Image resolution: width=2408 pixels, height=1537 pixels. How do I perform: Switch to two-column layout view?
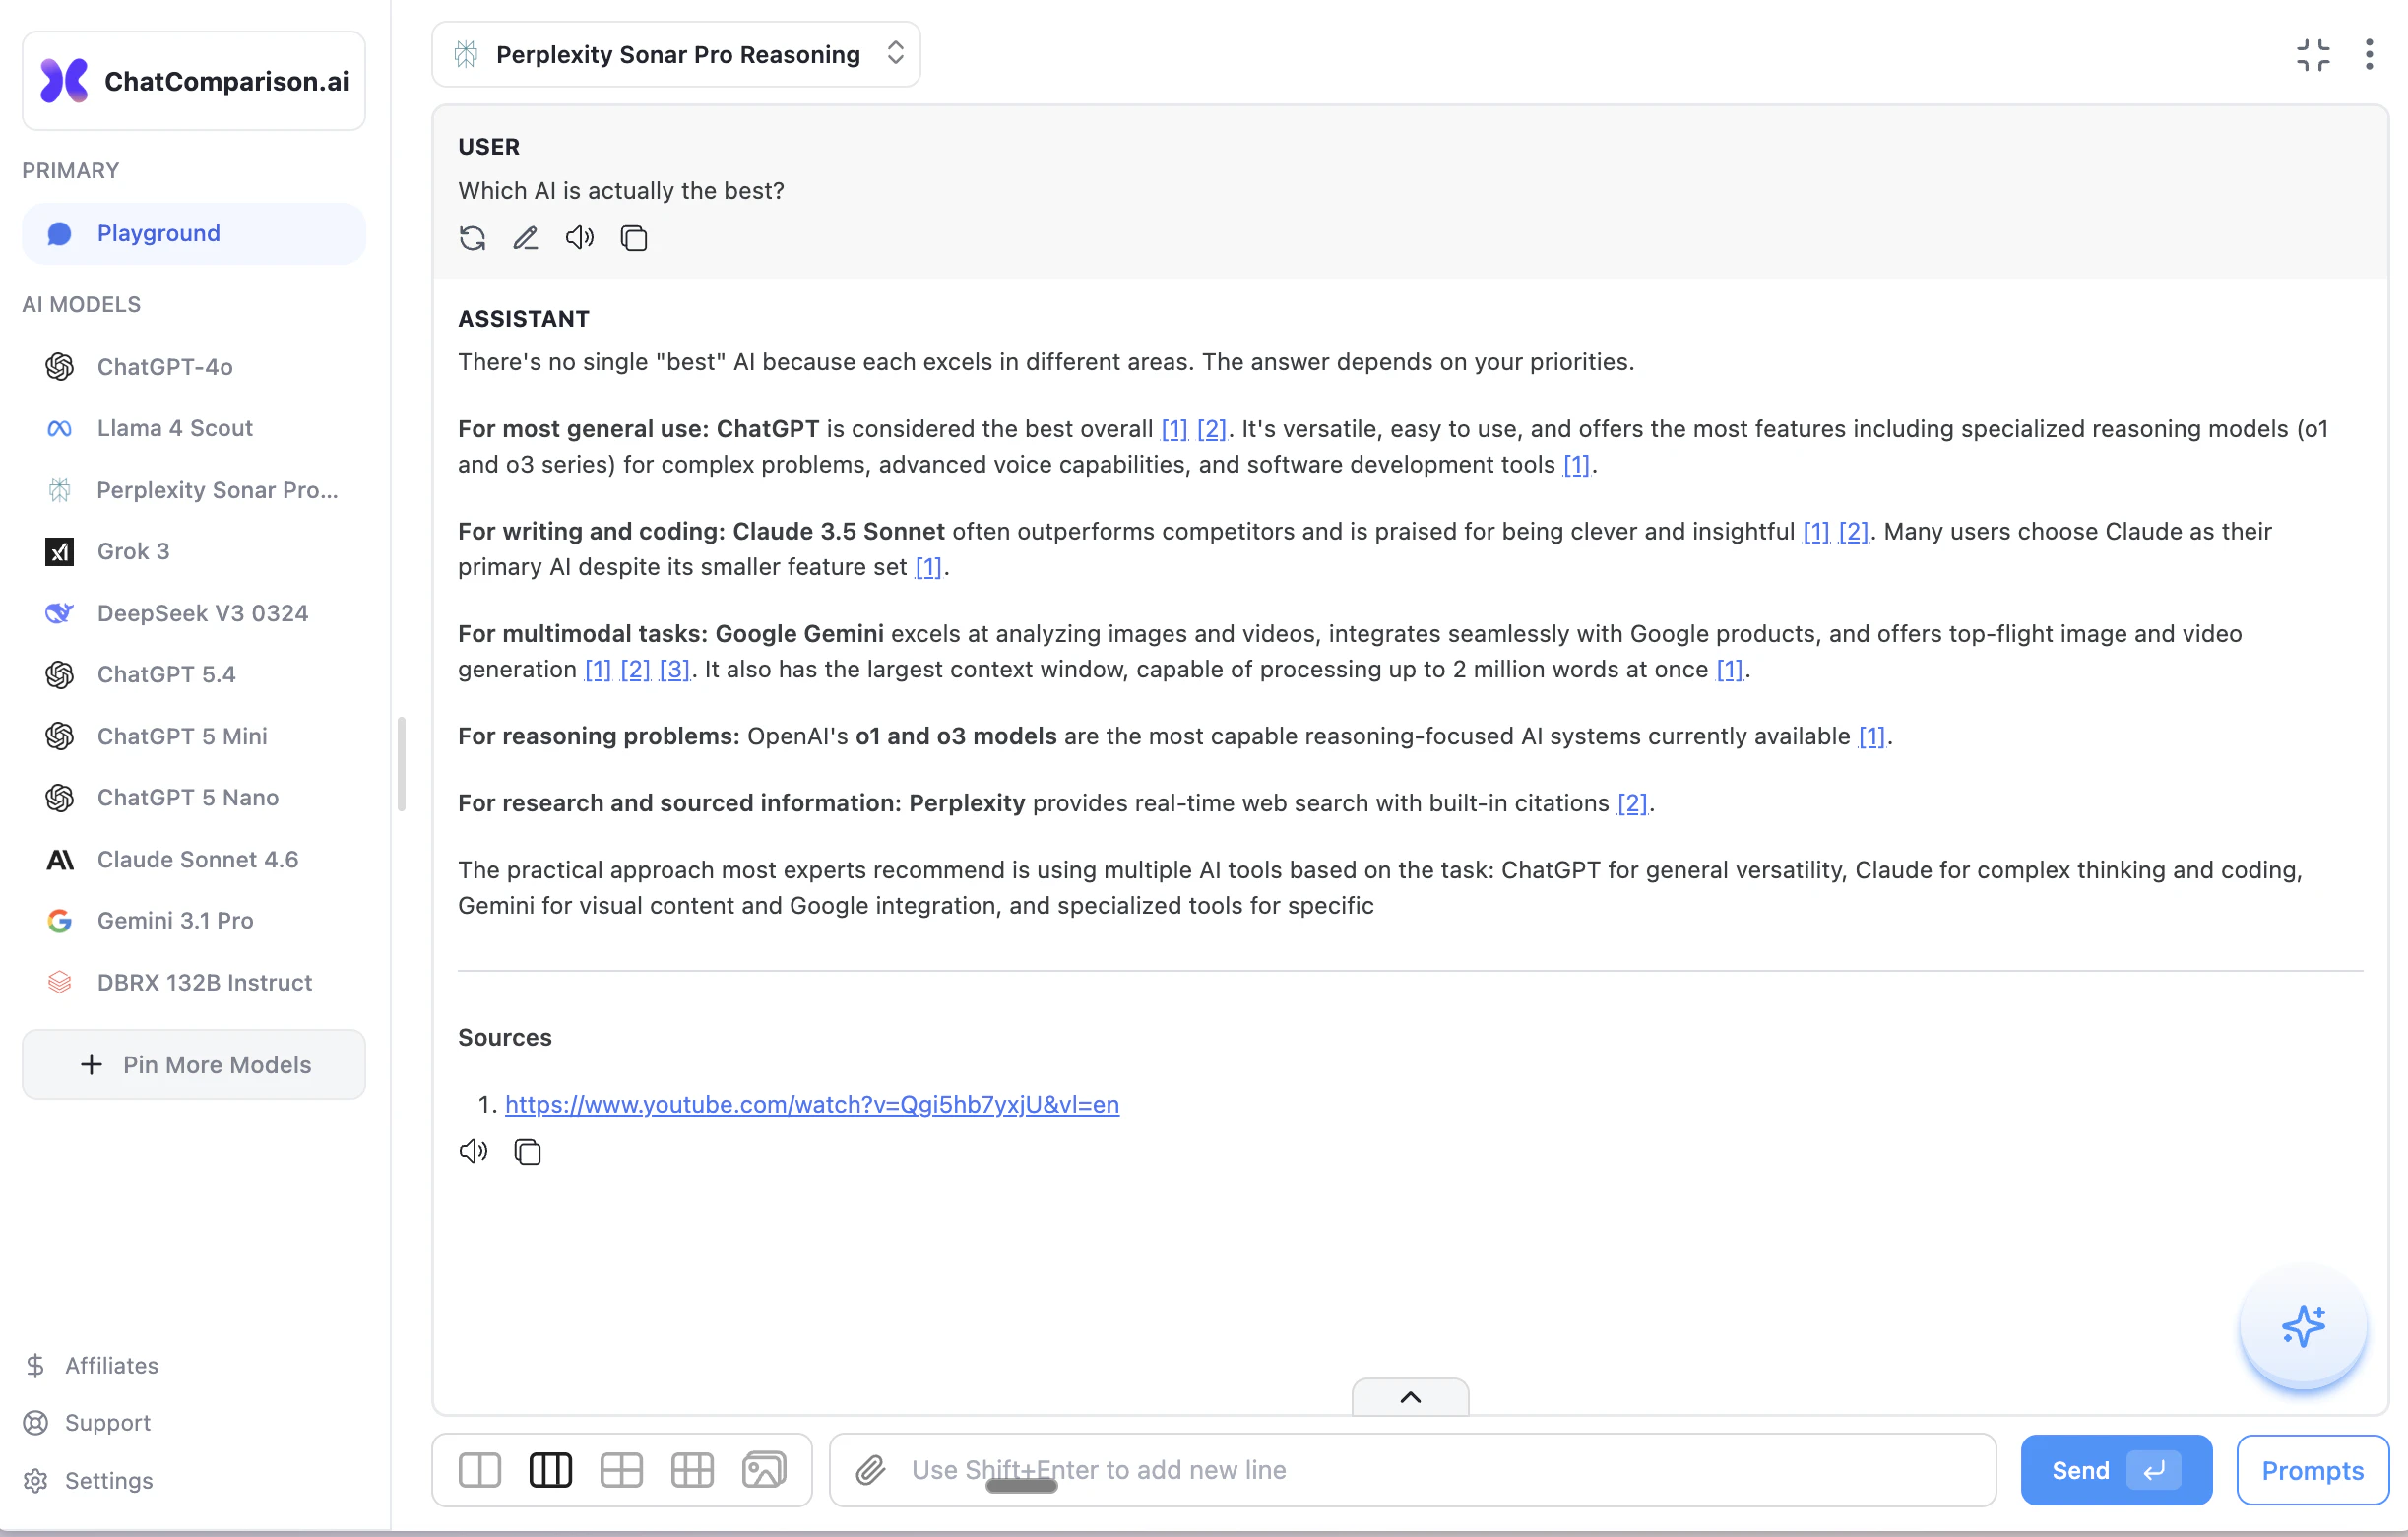479,1470
